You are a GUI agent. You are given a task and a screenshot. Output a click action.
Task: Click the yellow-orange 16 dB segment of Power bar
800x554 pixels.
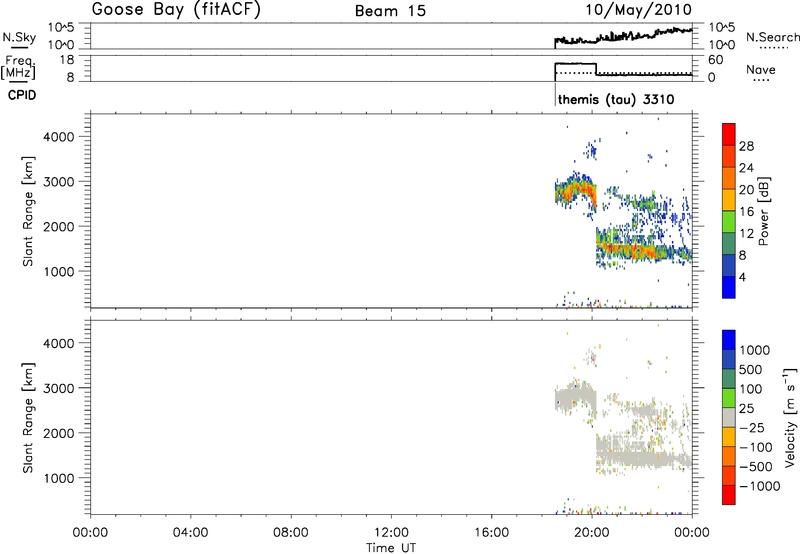tap(729, 199)
